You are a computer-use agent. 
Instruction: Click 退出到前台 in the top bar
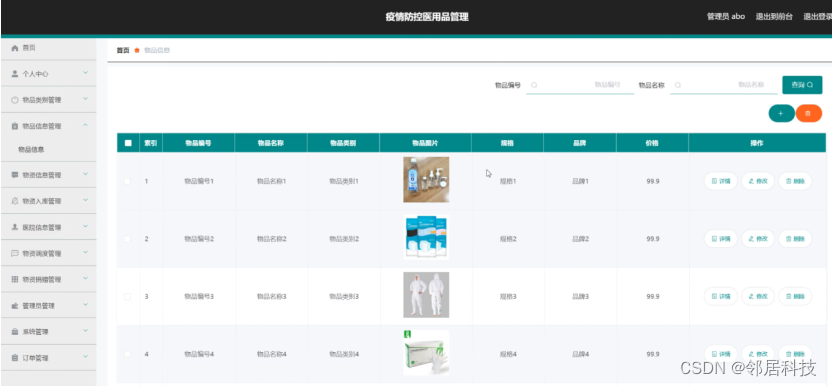[774, 16]
